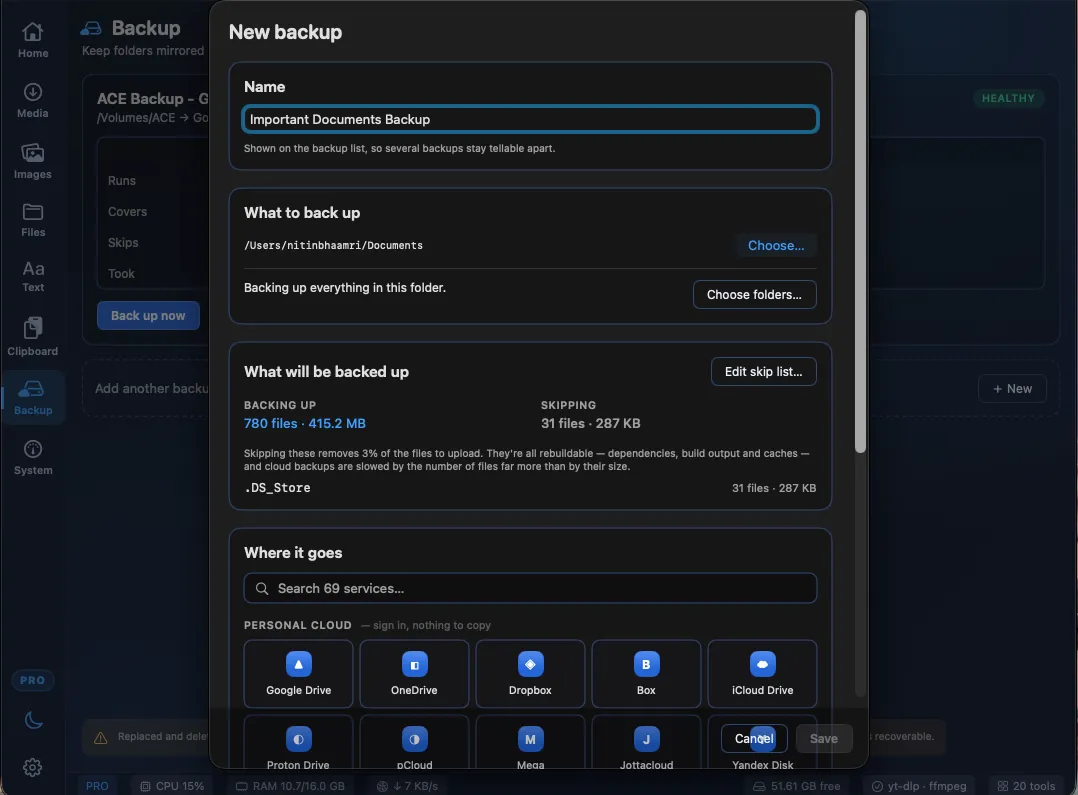Click yt-dlp · ffmpeg status entry
This screenshot has height=795, width=1078.
(918, 786)
